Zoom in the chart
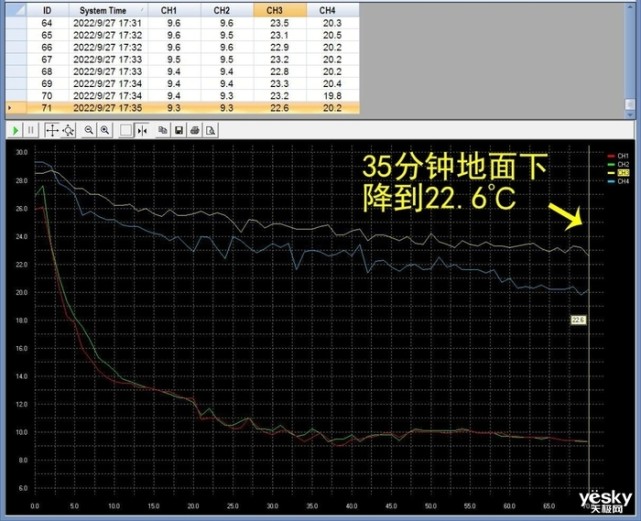This screenshot has height=521, width=641. (105, 130)
